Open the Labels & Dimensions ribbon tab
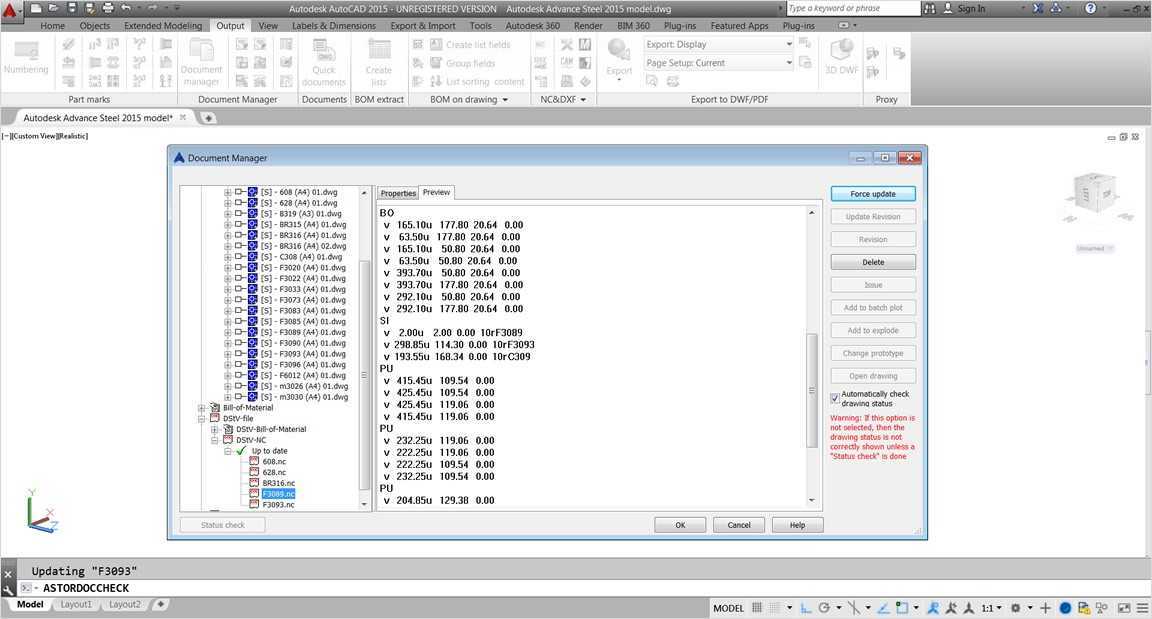 coord(334,26)
